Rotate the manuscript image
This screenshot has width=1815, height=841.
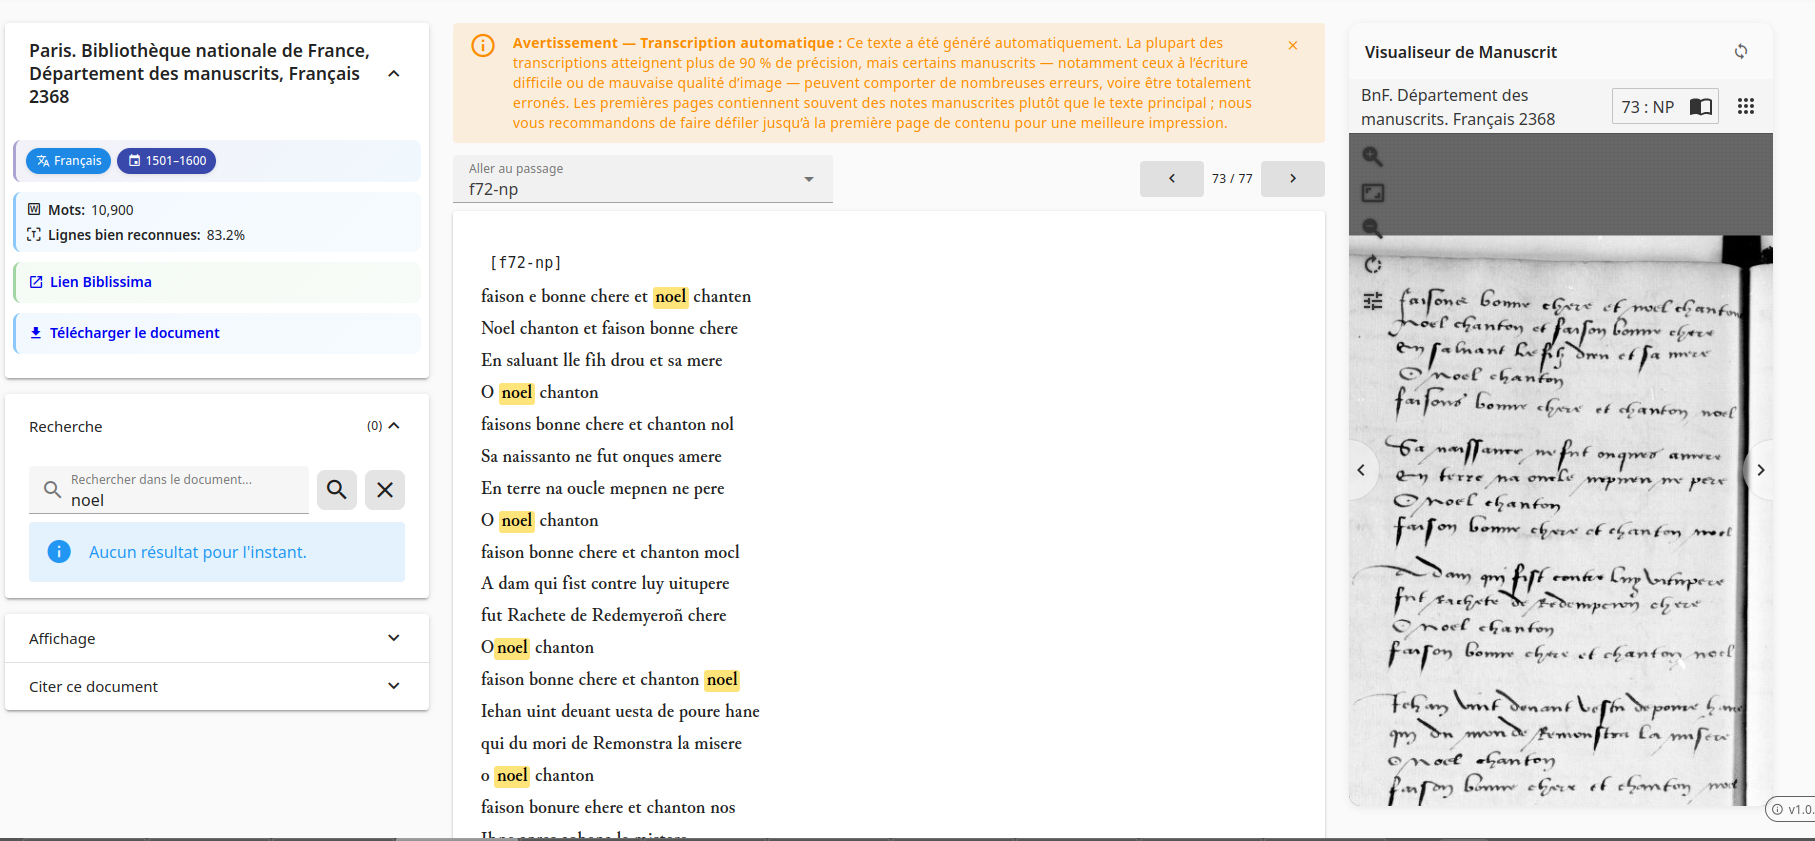pos(1373,265)
